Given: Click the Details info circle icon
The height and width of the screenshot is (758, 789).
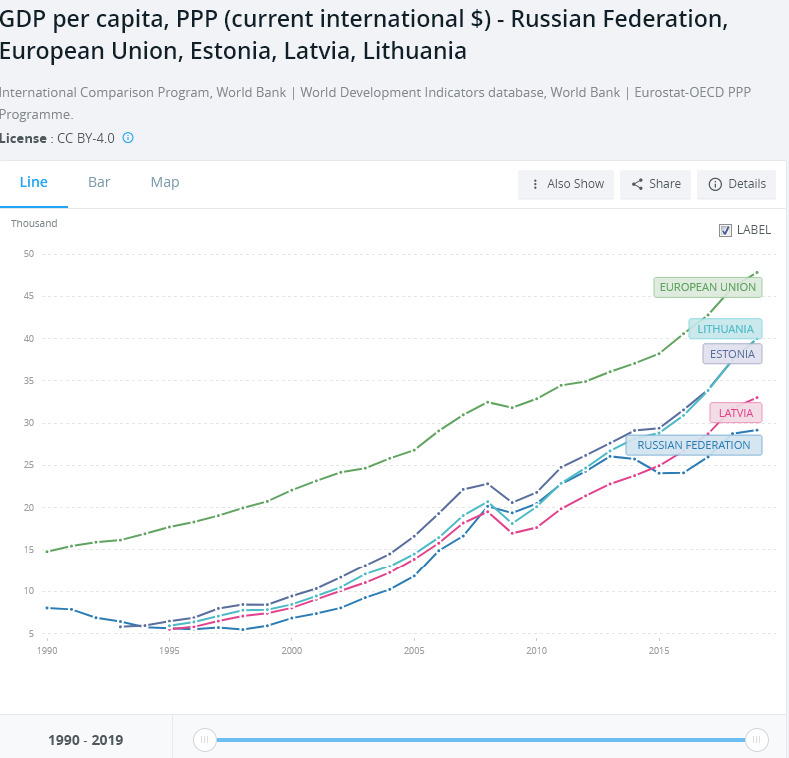Looking at the screenshot, I should [x=715, y=184].
